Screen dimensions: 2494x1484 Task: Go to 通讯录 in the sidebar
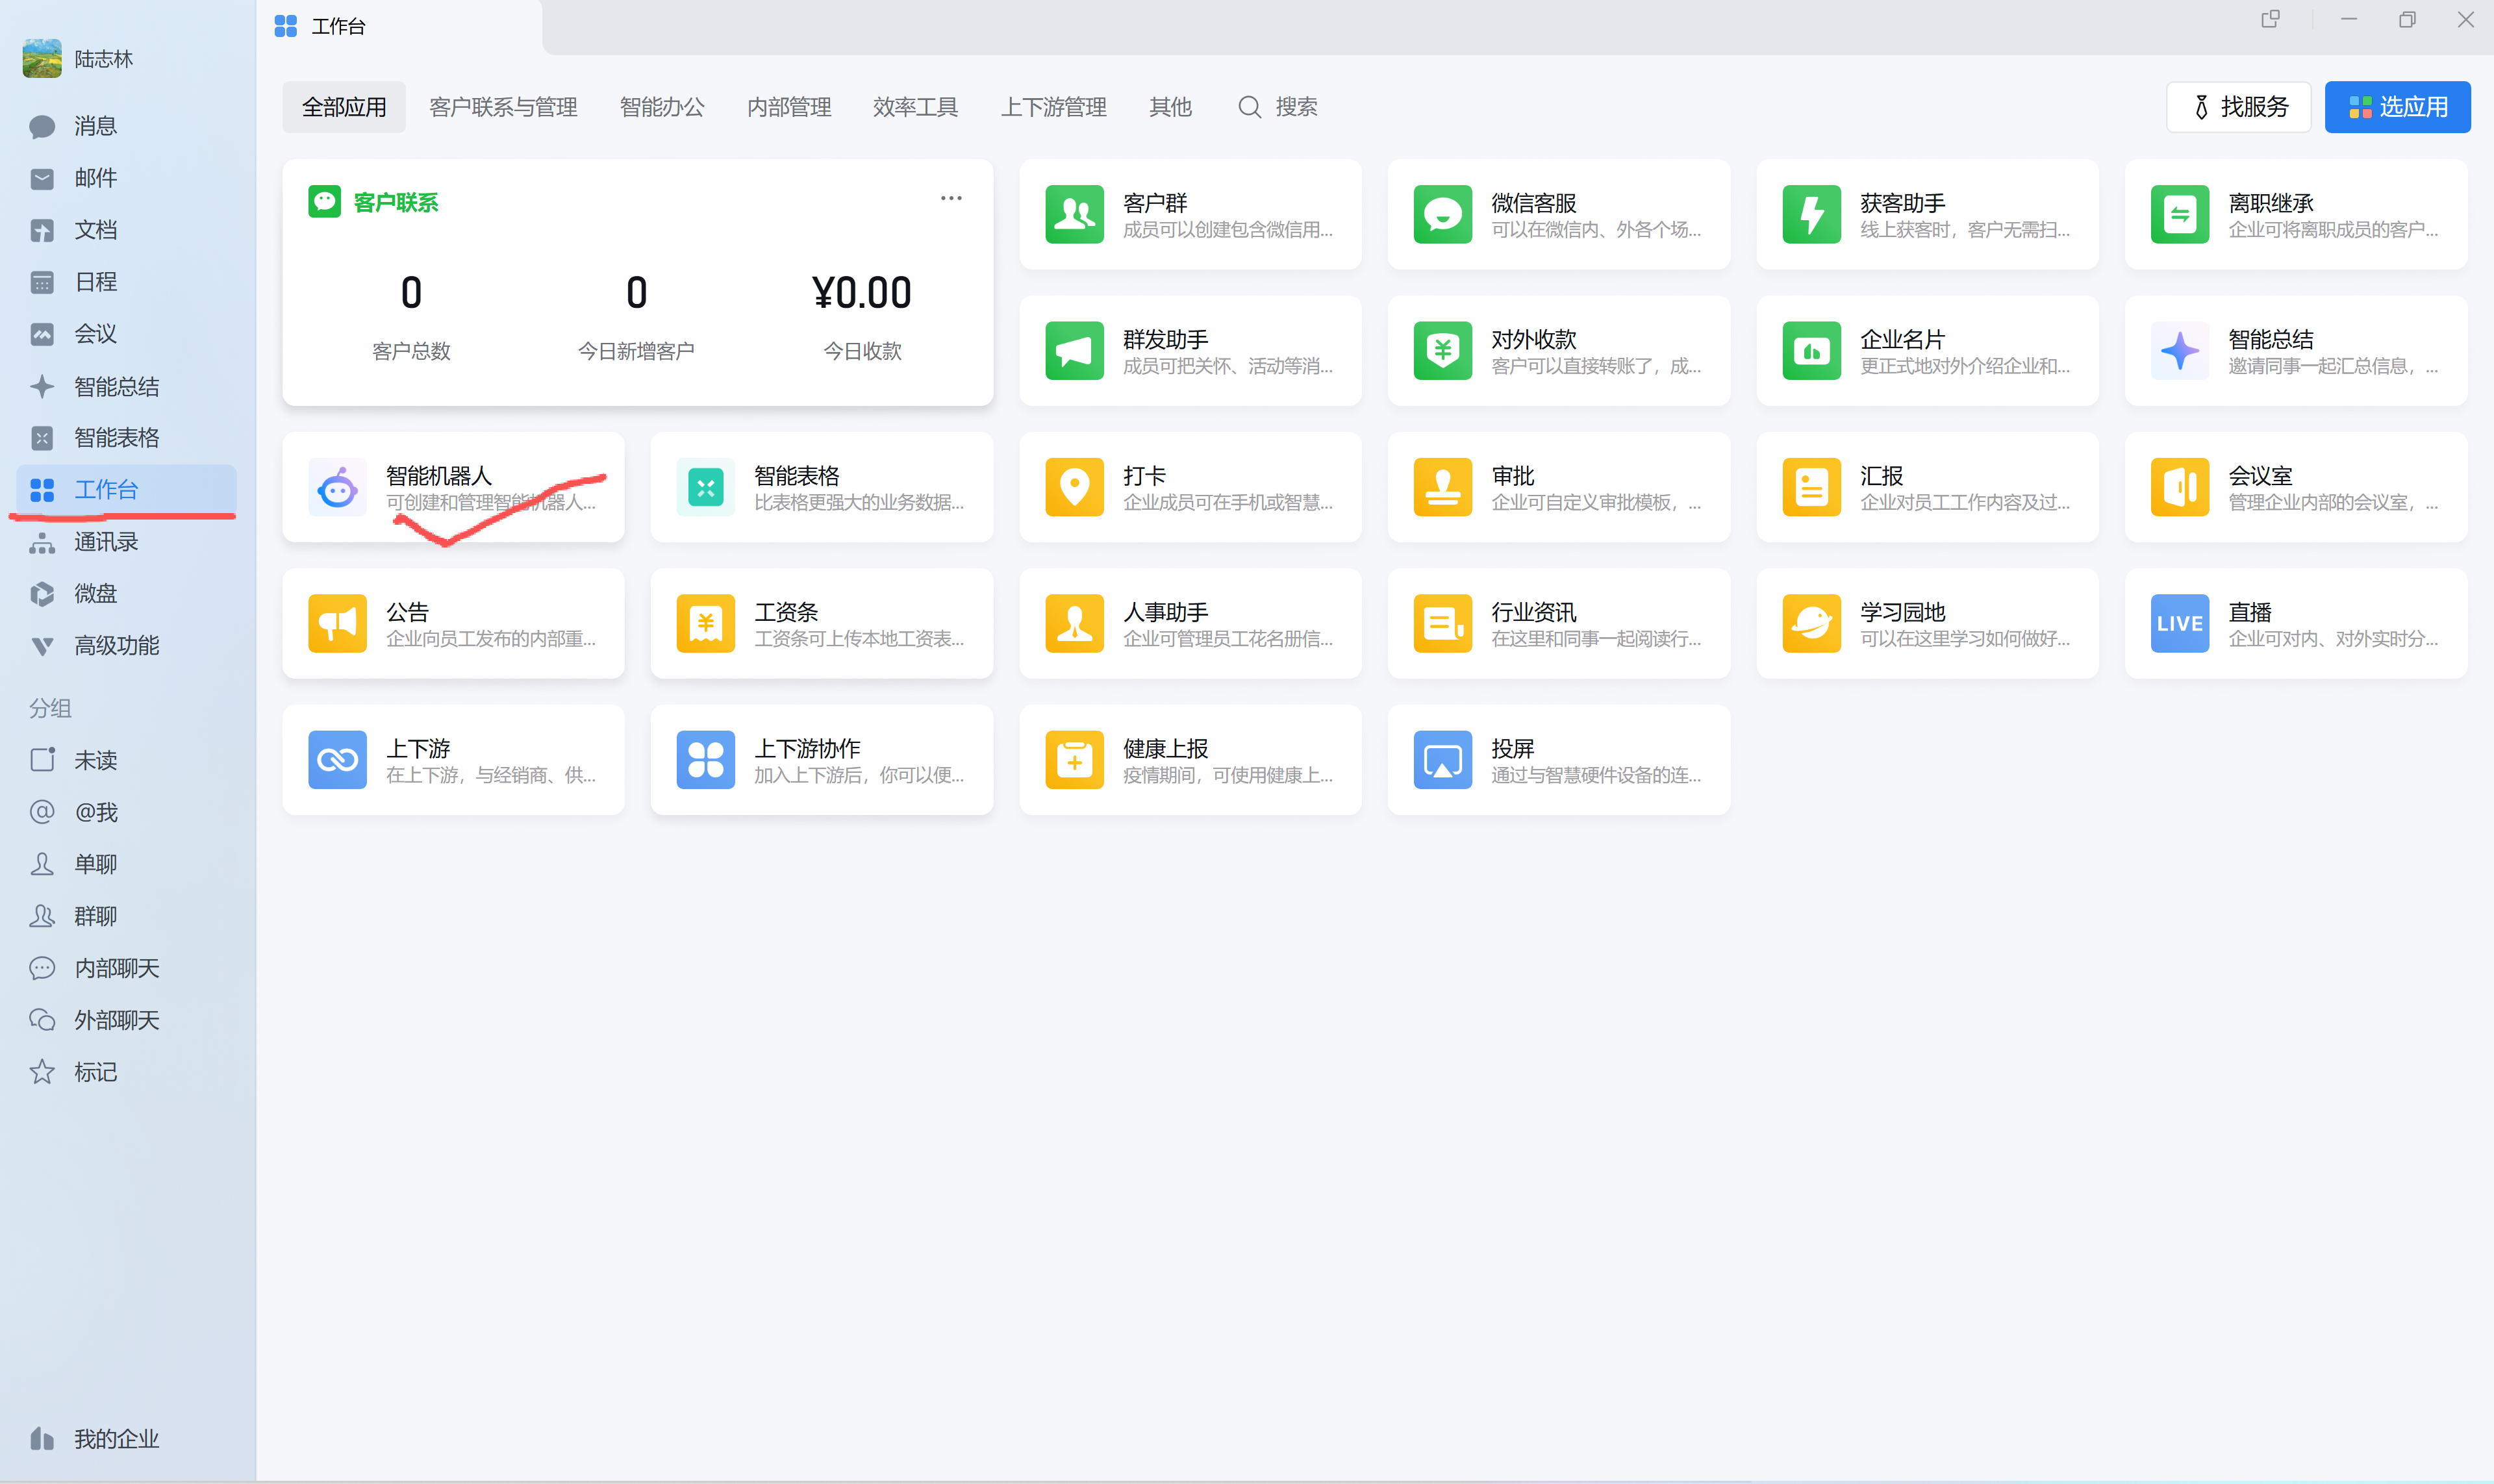126,542
